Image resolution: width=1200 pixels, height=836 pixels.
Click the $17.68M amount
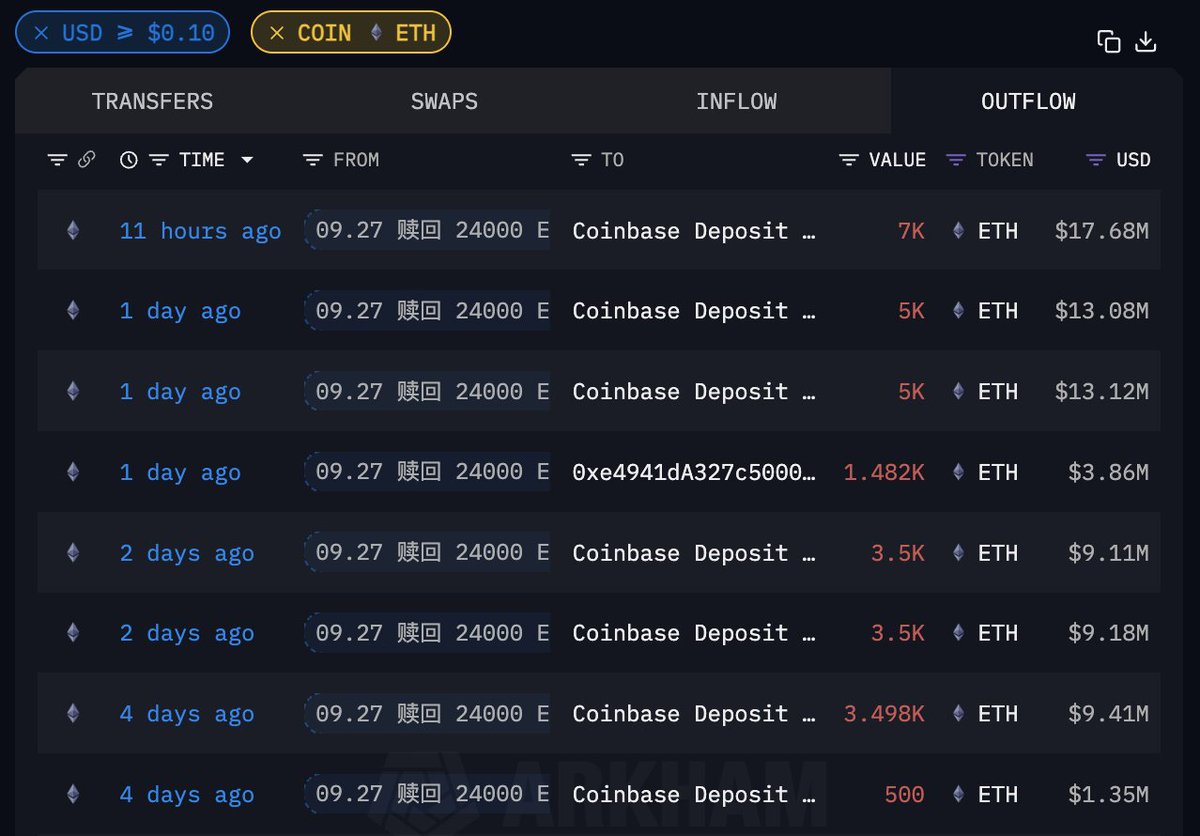[1101, 231]
